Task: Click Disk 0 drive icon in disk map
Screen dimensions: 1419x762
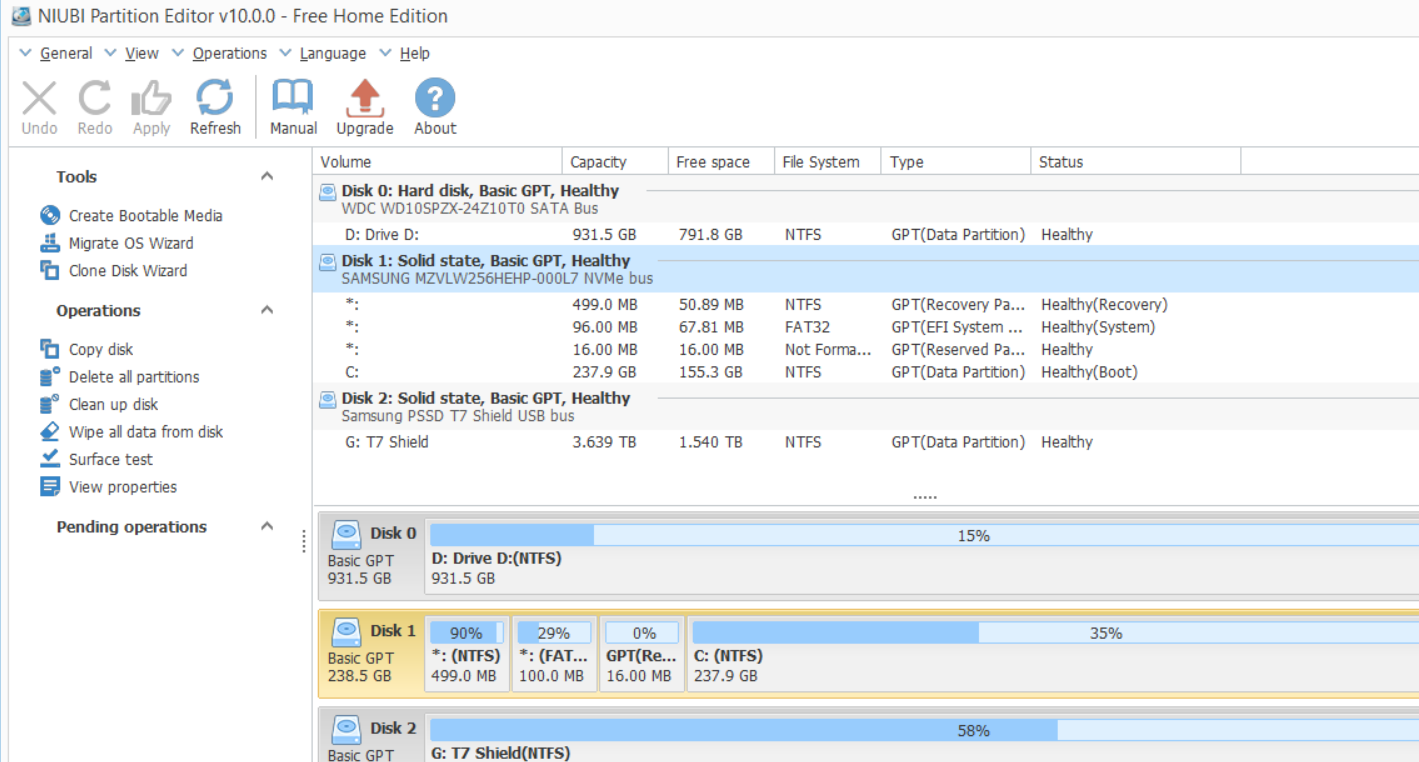Action: 346,534
